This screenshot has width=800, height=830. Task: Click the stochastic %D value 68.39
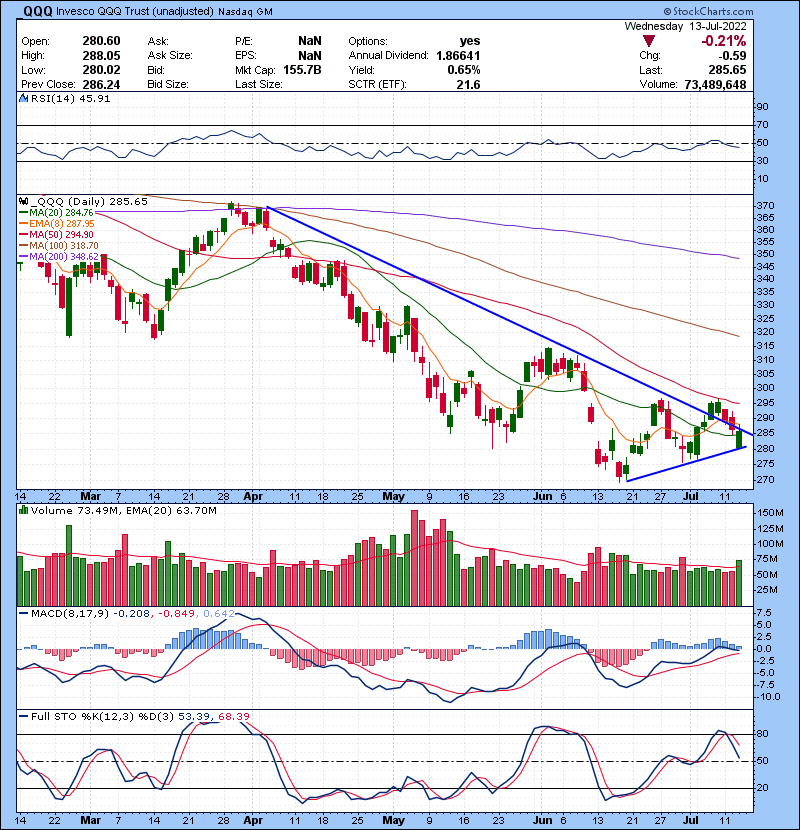tap(233, 717)
